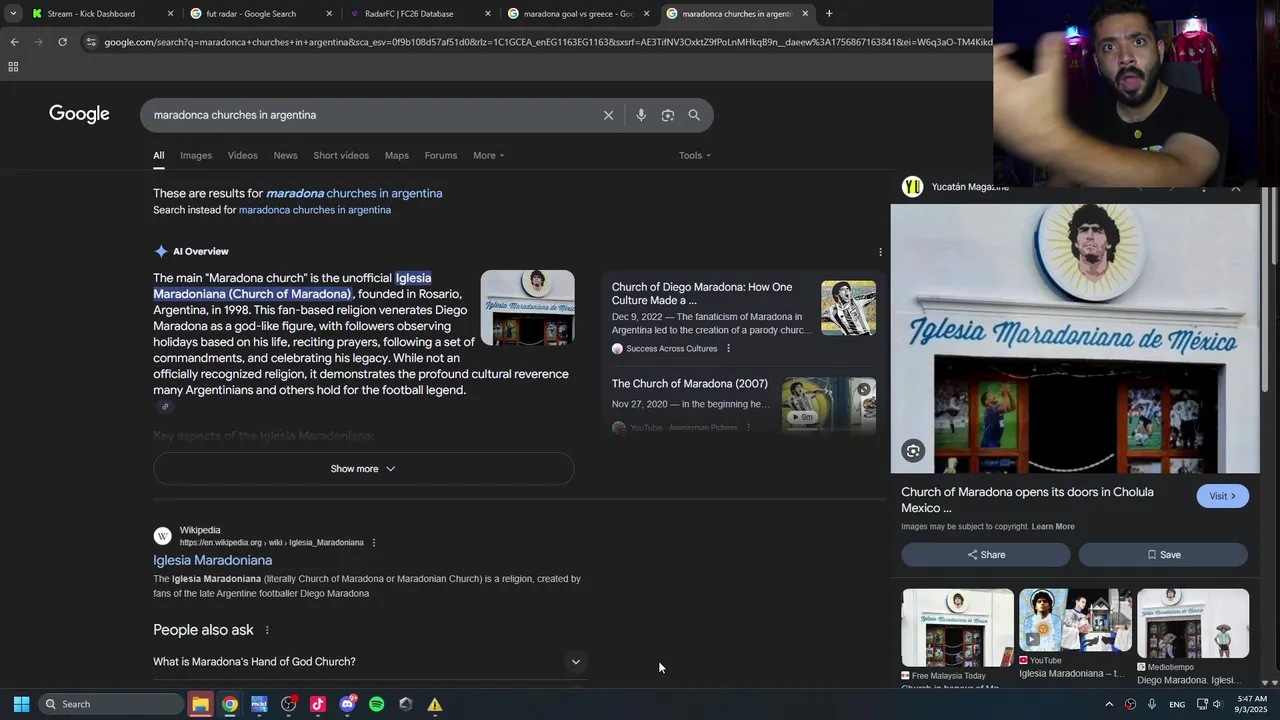Switch to the Stream - Kick Dashboard tab
The width and height of the screenshot is (1280, 720).
point(100,14)
